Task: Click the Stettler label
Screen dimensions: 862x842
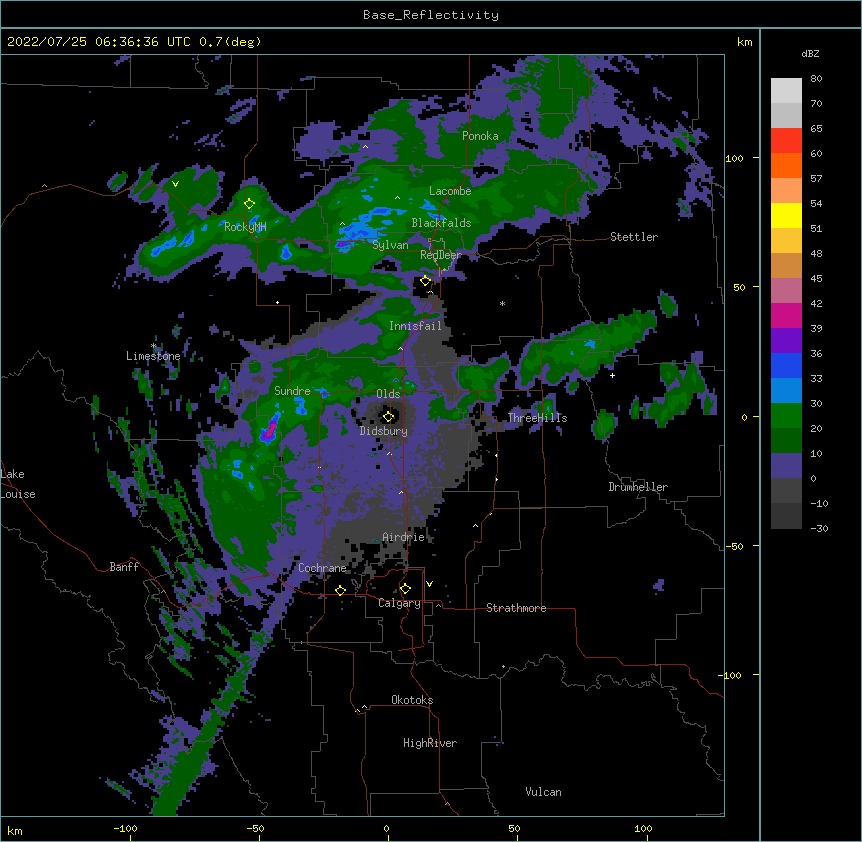Action: point(634,237)
